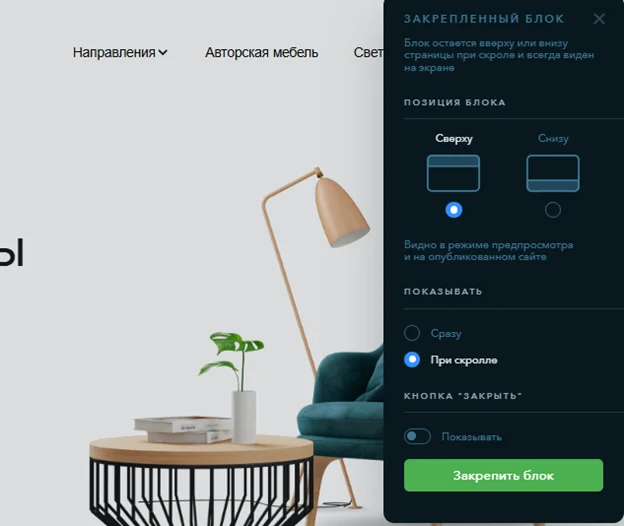Close the Закрепленный блок panel
The width and height of the screenshot is (624, 526).
click(599, 19)
